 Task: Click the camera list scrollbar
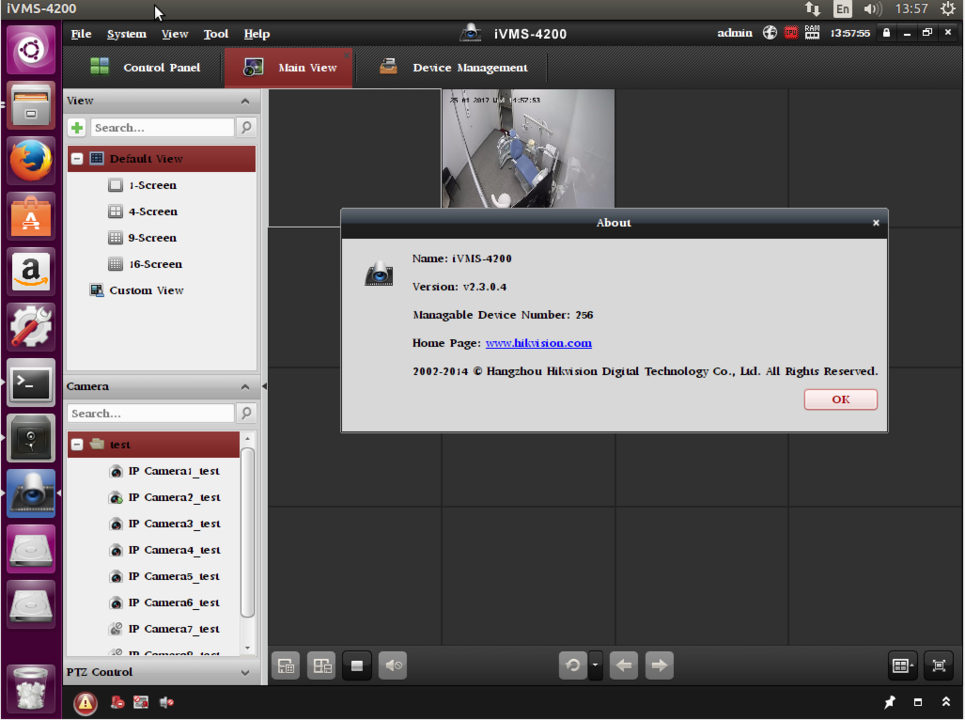(x=247, y=532)
